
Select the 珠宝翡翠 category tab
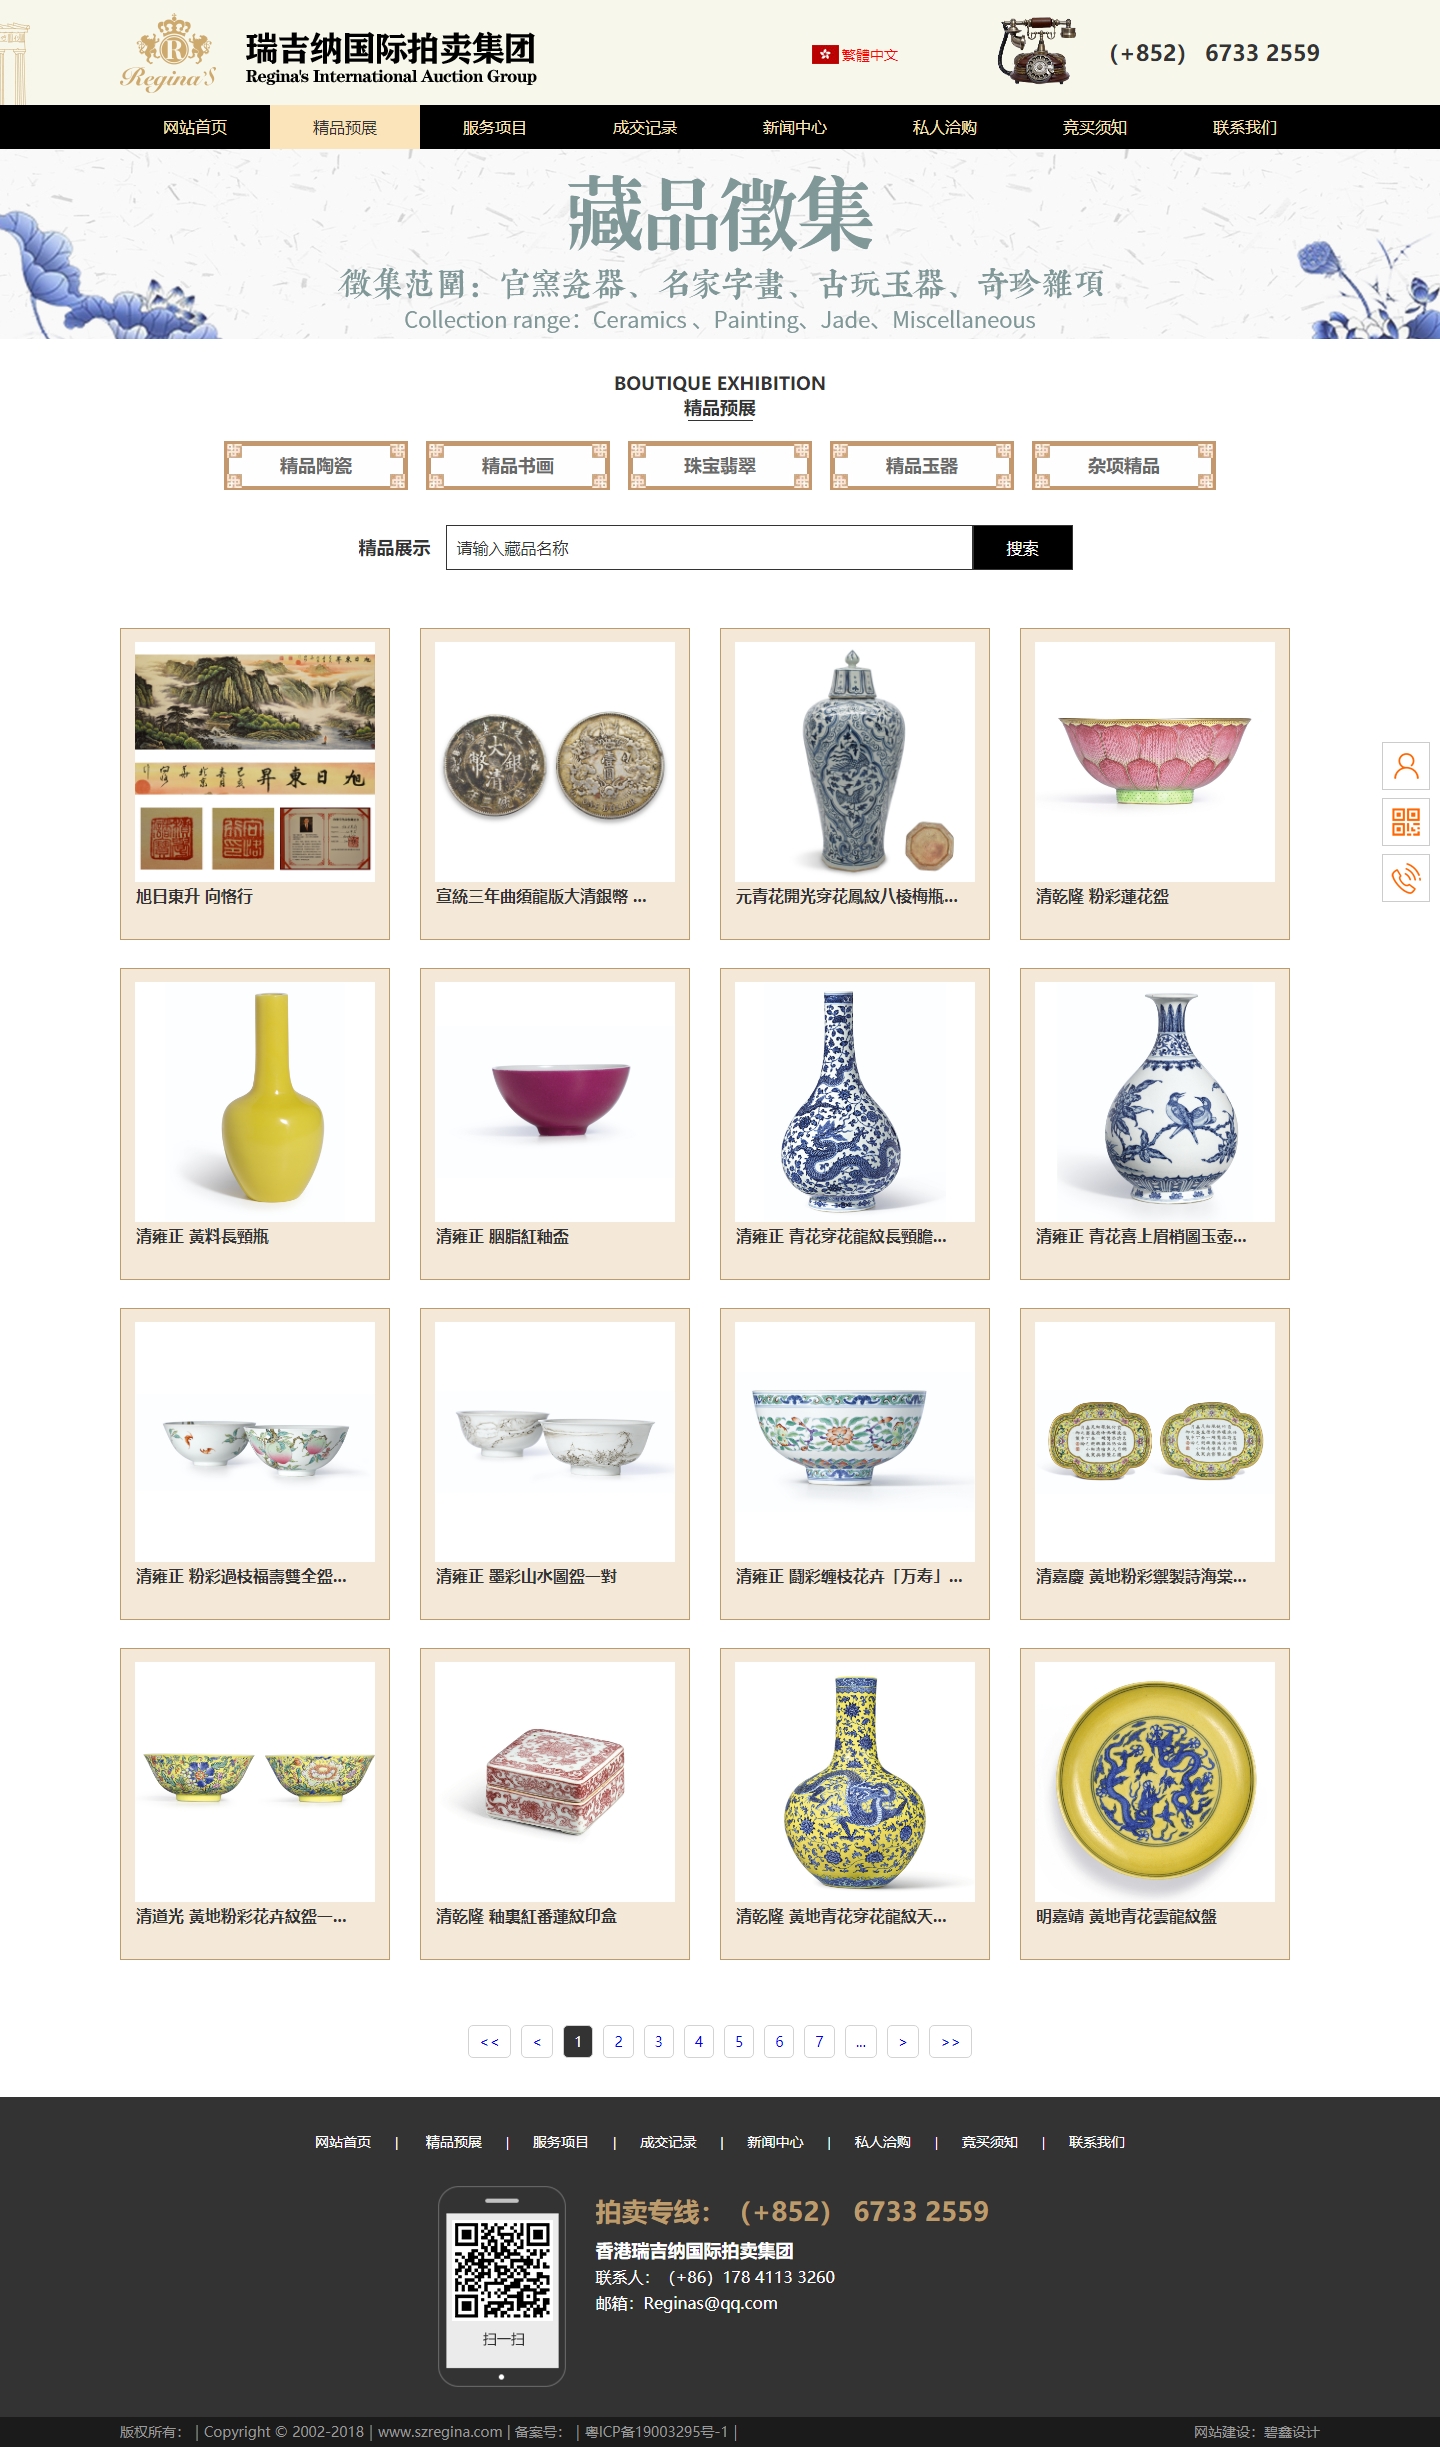coord(720,466)
